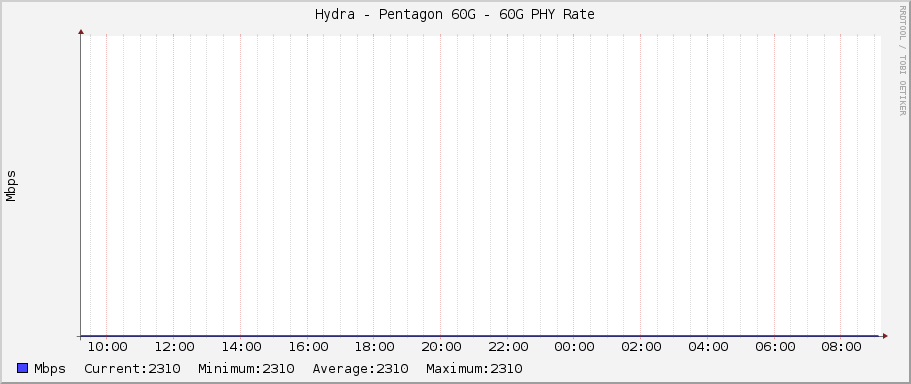Image resolution: width=911 pixels, height=384 pixels.
Task: Click the vertical 'Mbps' y-axis label
Action: [x=11, y=186]
